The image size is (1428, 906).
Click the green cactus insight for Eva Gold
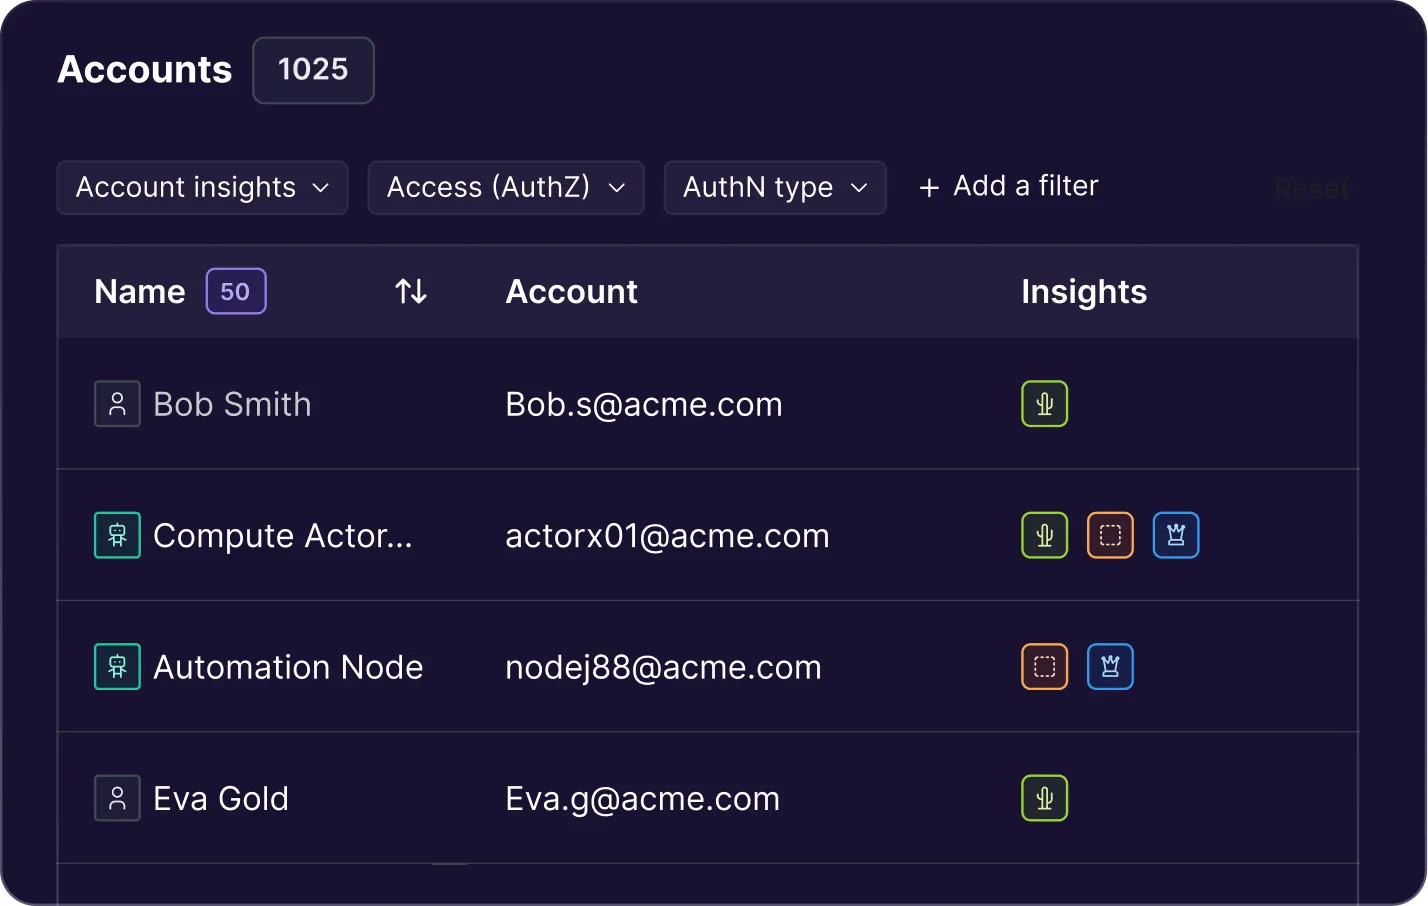[x=1045, y=798]
